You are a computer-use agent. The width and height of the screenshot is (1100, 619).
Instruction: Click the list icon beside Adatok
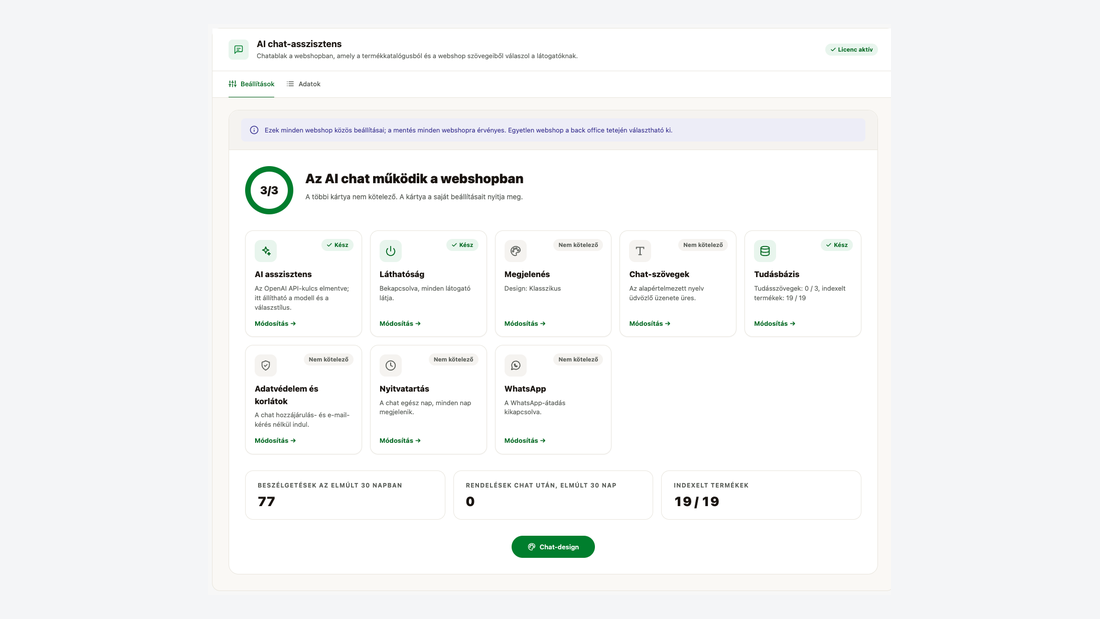(x=290, y=84)
